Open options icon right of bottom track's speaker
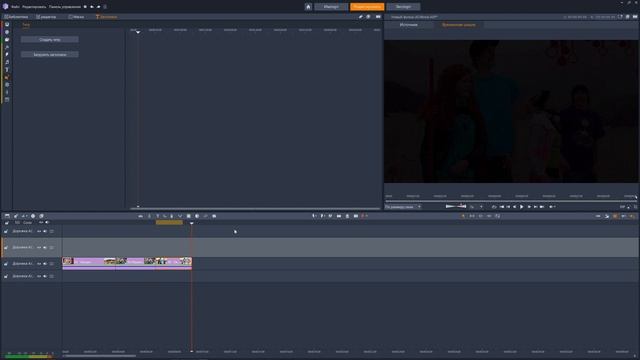 pos(51,276)
